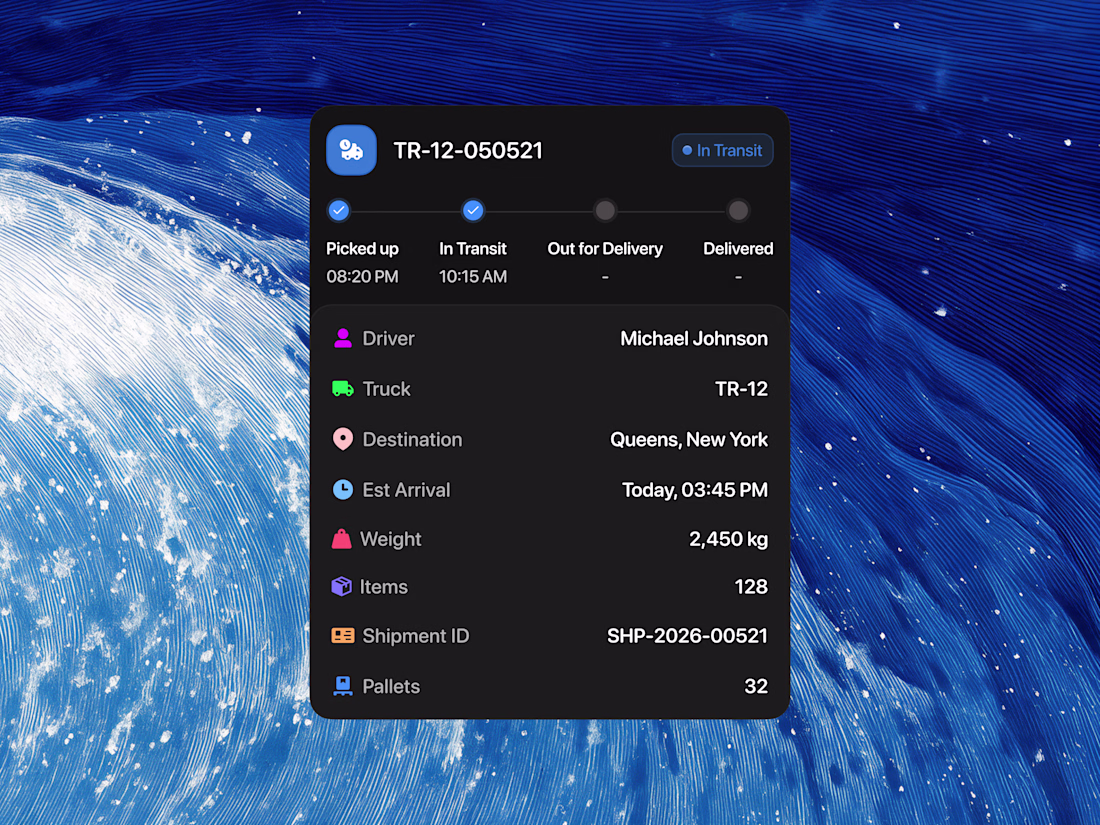
Task: Click the pallets count 32
Action: pos(756,686)
